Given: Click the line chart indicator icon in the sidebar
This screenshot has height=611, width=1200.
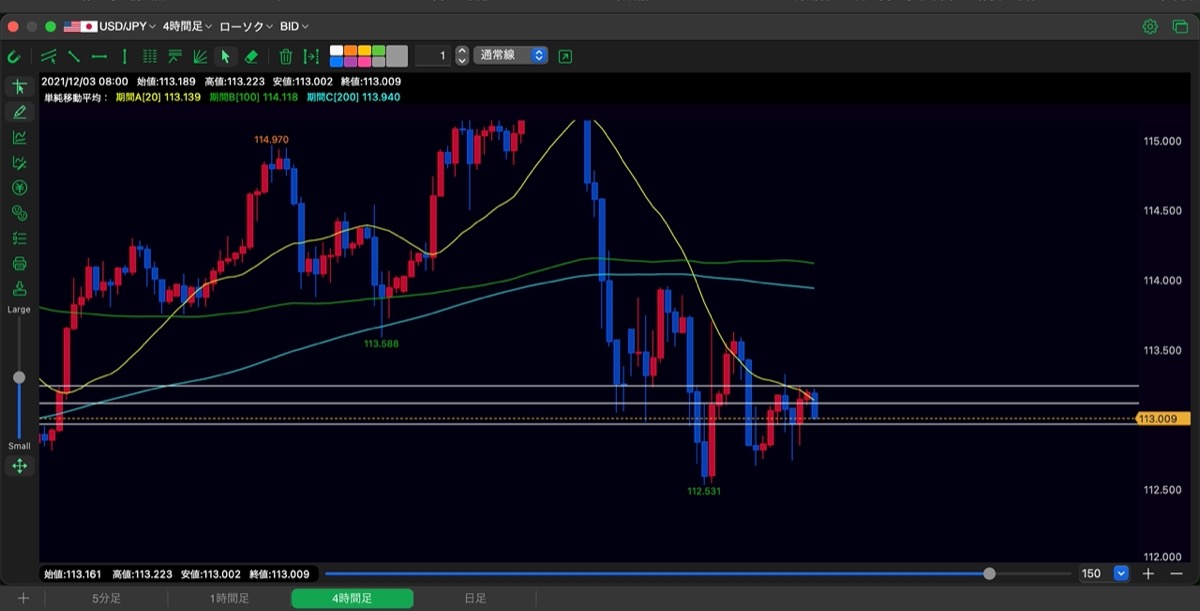Looking at the screenshot, I should pos(19,137).
